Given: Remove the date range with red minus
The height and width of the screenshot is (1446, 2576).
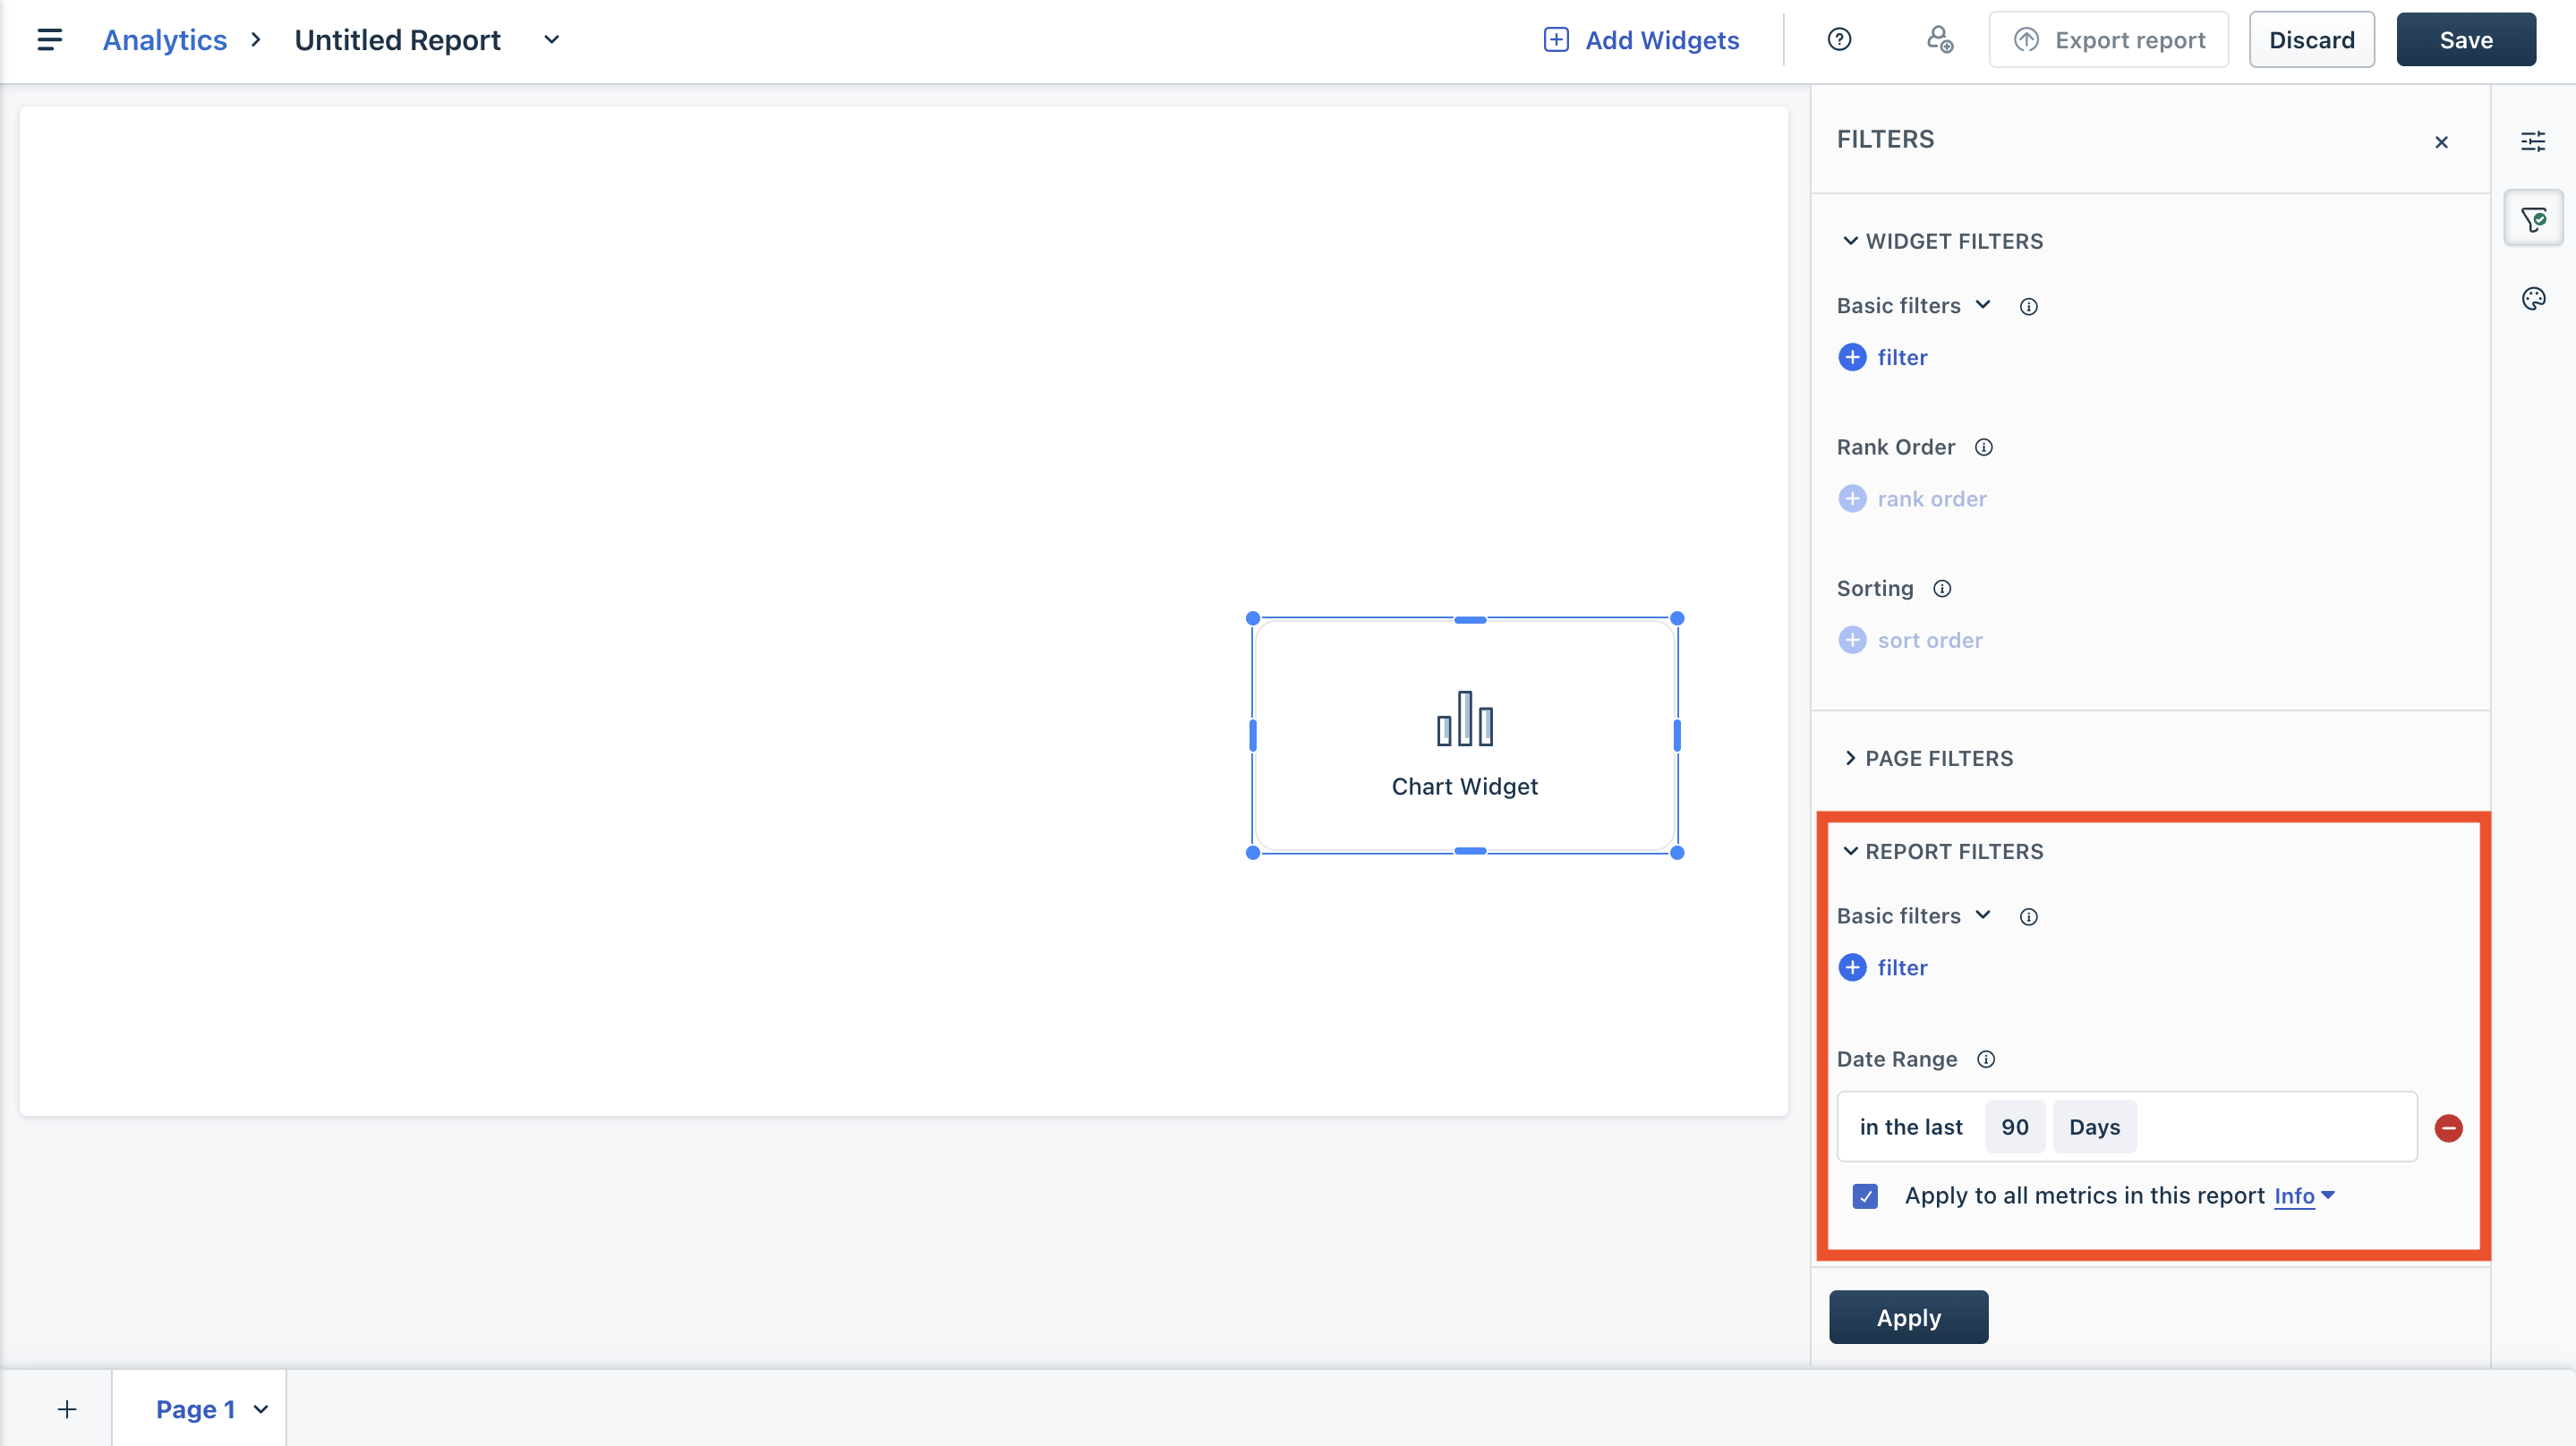Looking at the screenshot, I should [2448, 1128].
